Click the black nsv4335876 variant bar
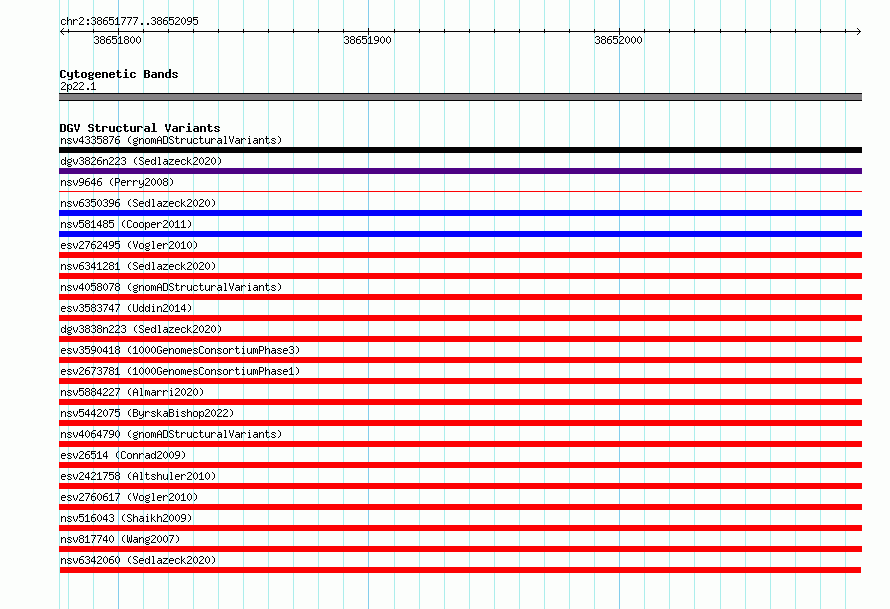The image size is (890, 609). [460, 150]
